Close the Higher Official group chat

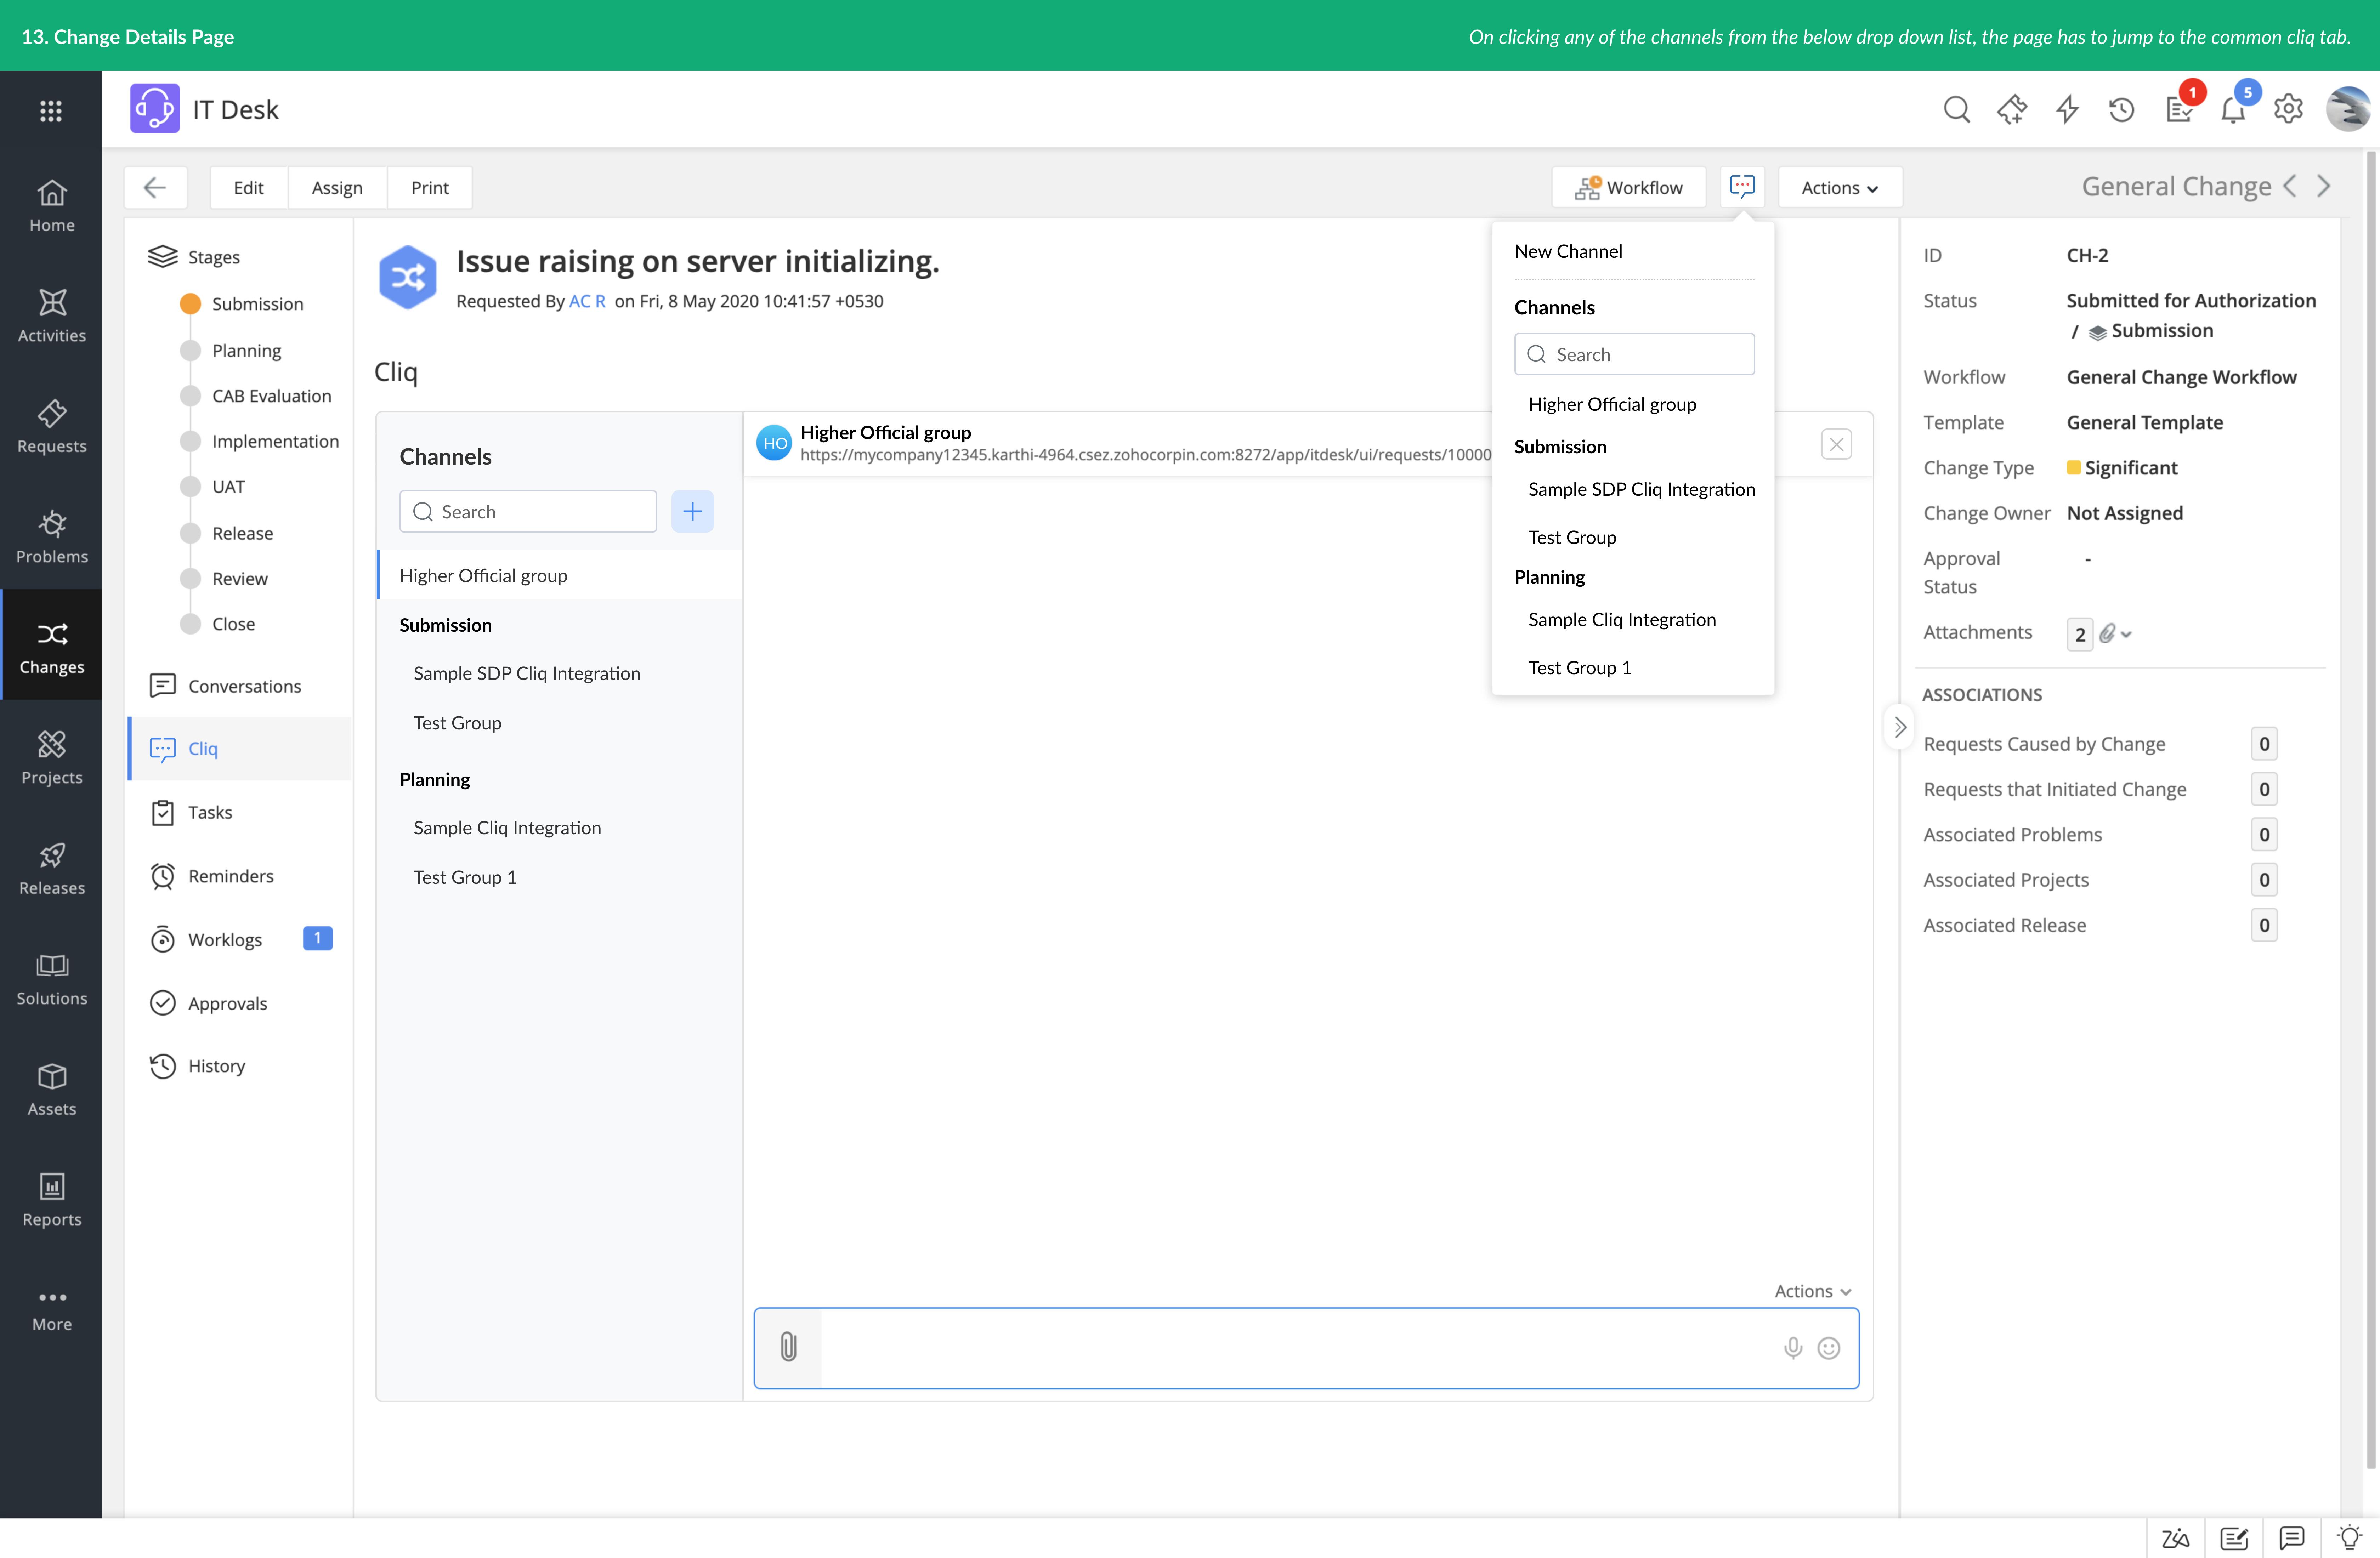[x=1836, y=444]
